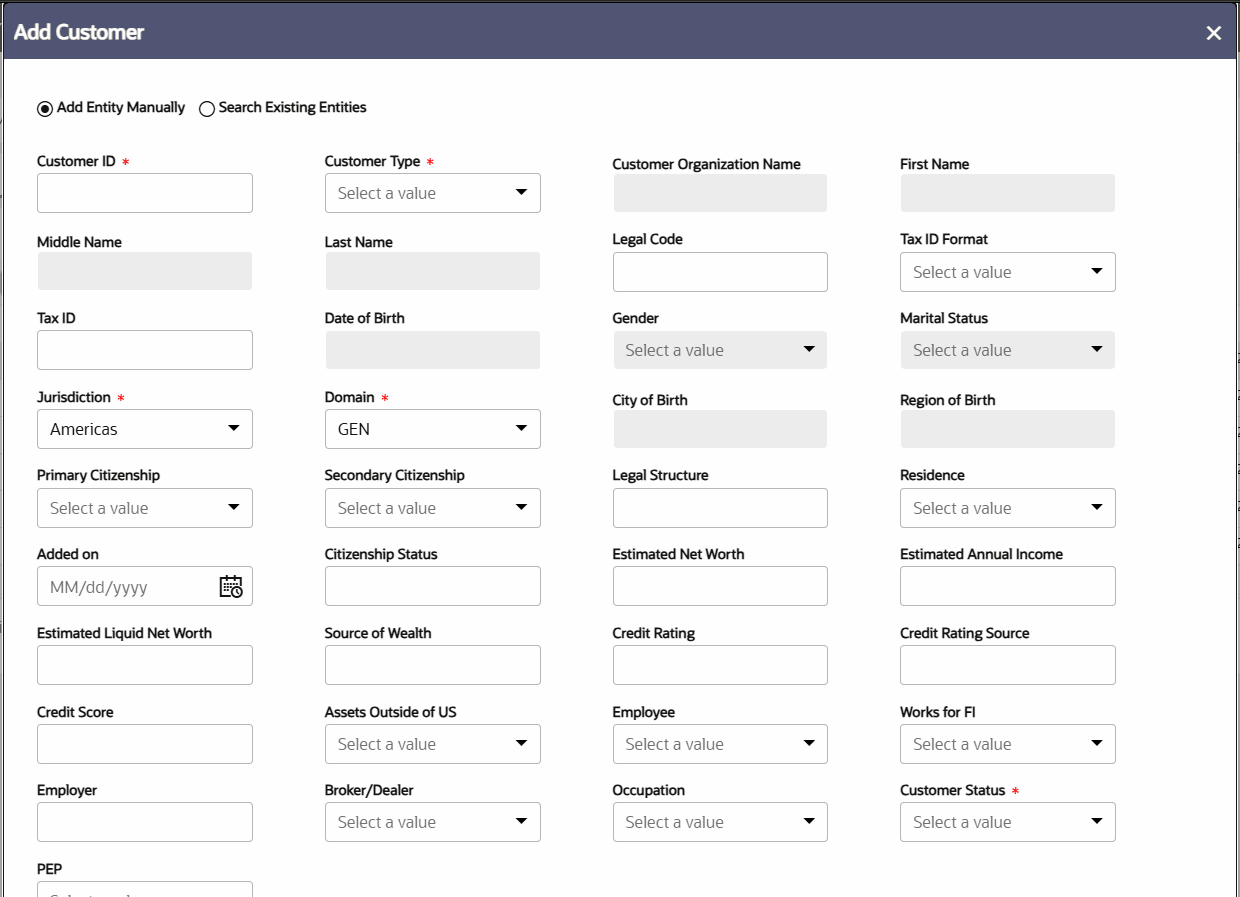Image resolution: width=1240 pixels, height=897 pixels.
Task: Click the Region of Birth field
Action: 1008,429
